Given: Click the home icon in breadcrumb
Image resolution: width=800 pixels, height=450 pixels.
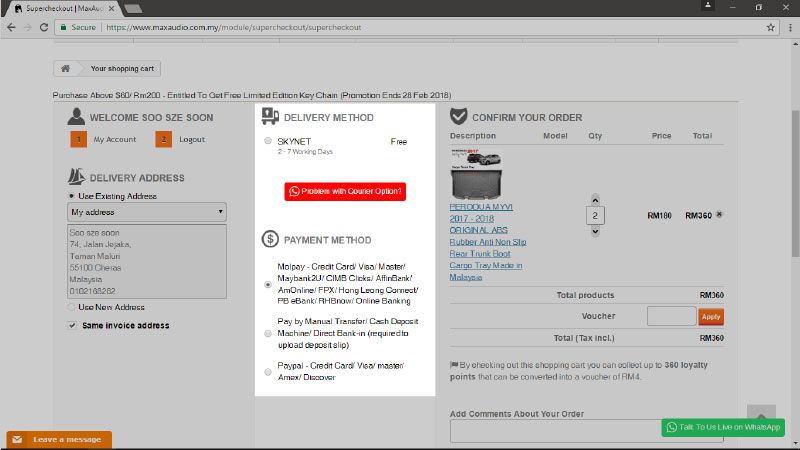Looking at the screenshot, I should pyautogui.click(x=65, y=69).
